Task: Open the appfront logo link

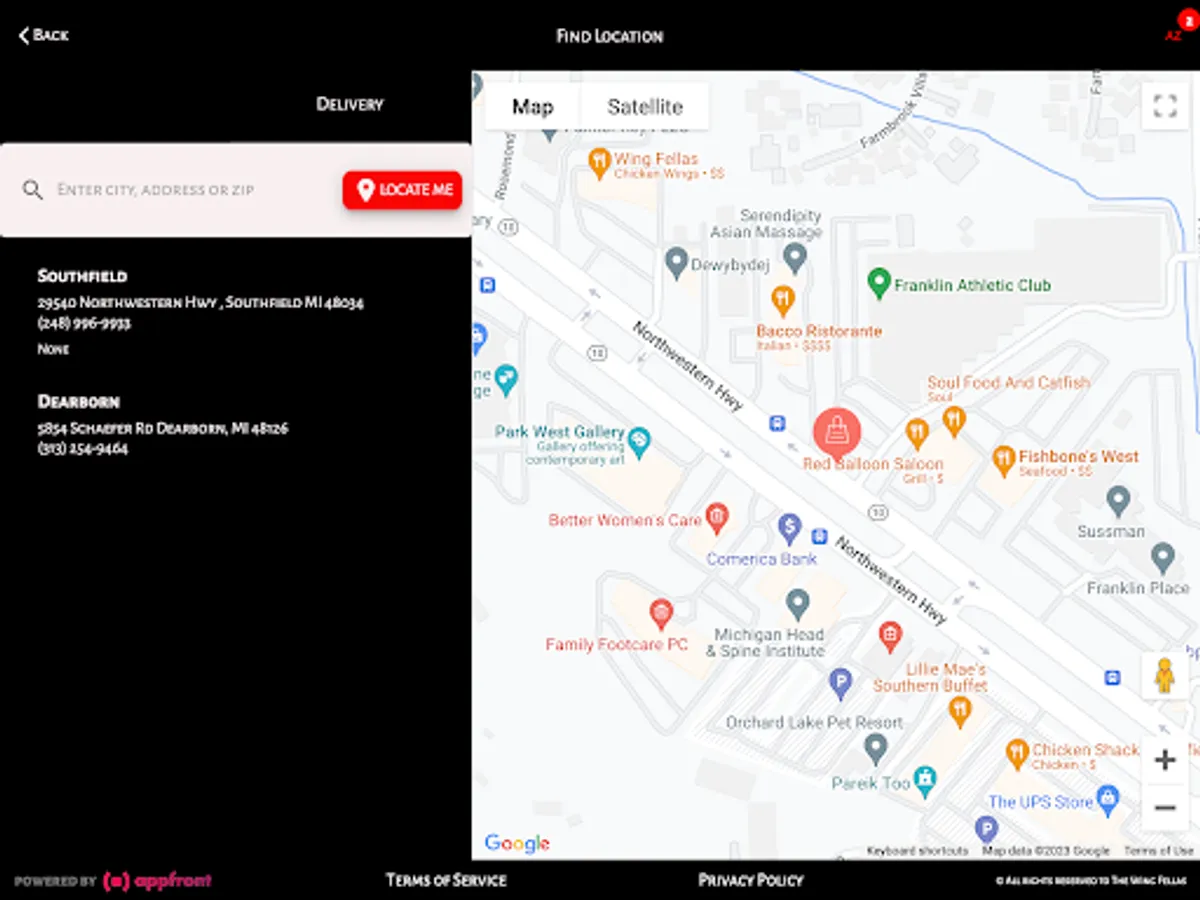Action: 157,881
